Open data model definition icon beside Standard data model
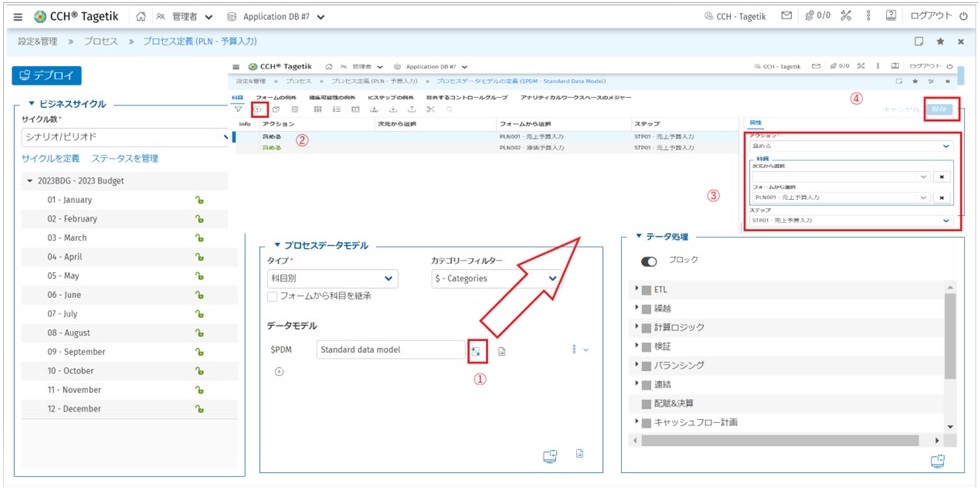The width and height of the screenshot is (980, 502). [x=477, y=350]
